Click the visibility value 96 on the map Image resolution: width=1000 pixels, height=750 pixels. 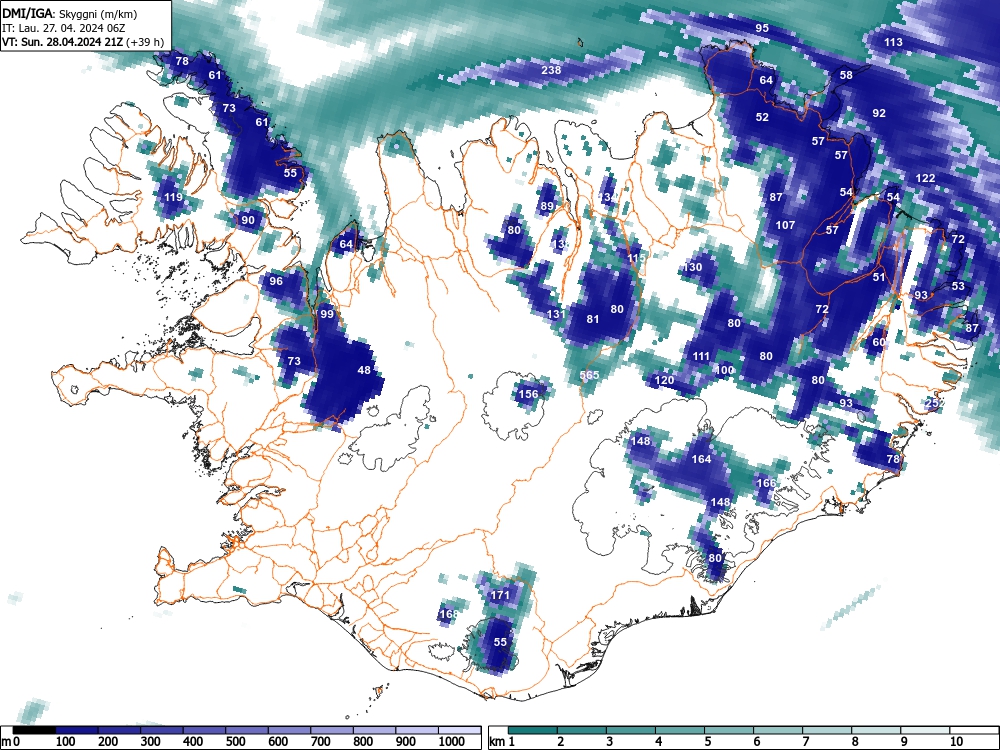coord(276,281)
